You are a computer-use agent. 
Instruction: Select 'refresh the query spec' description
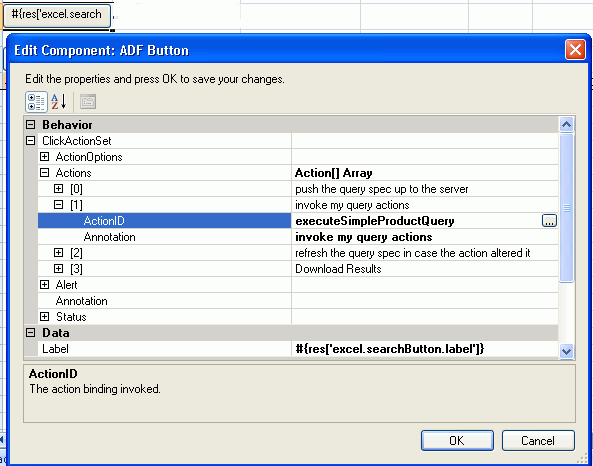tap(413, 253)
